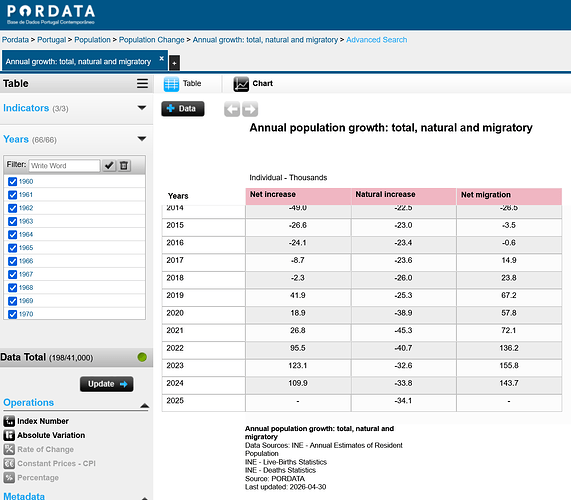The width and height of the screenshot is (571, 500).
Task: Uncheck the 1970 year checkbox
Action: (x=12, y=314)
